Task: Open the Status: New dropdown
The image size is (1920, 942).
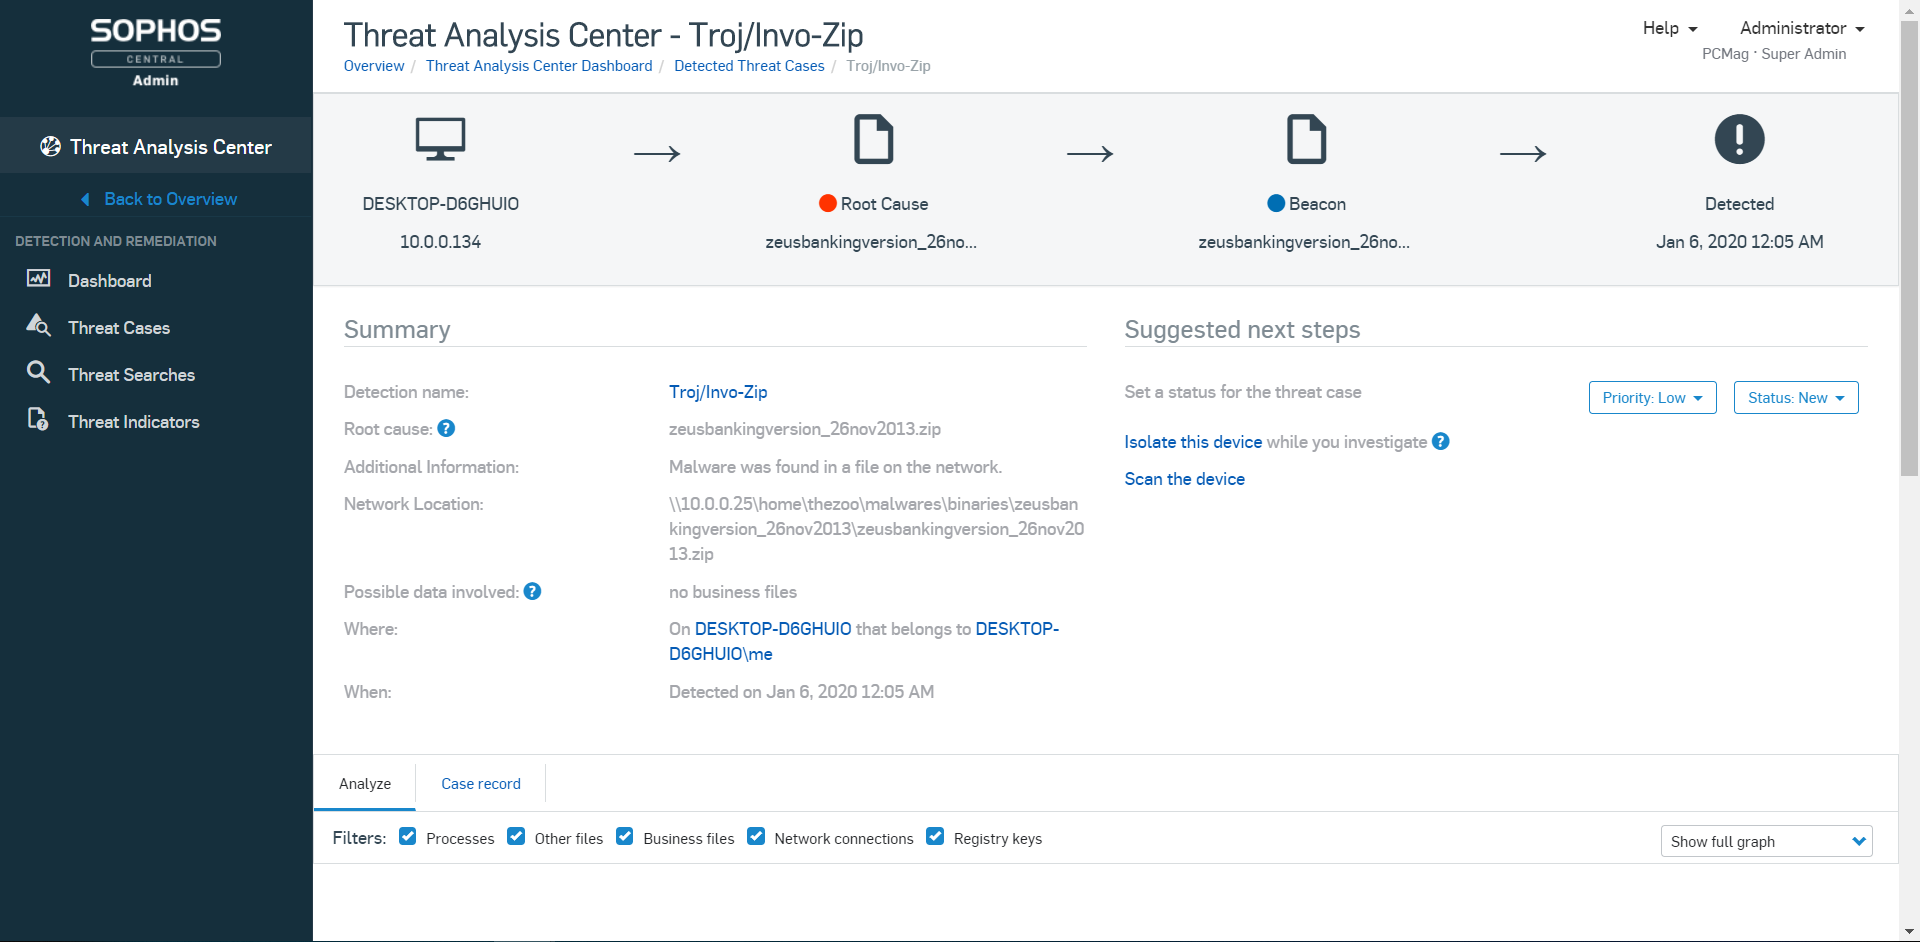Action: click(x=1796, y=397)
